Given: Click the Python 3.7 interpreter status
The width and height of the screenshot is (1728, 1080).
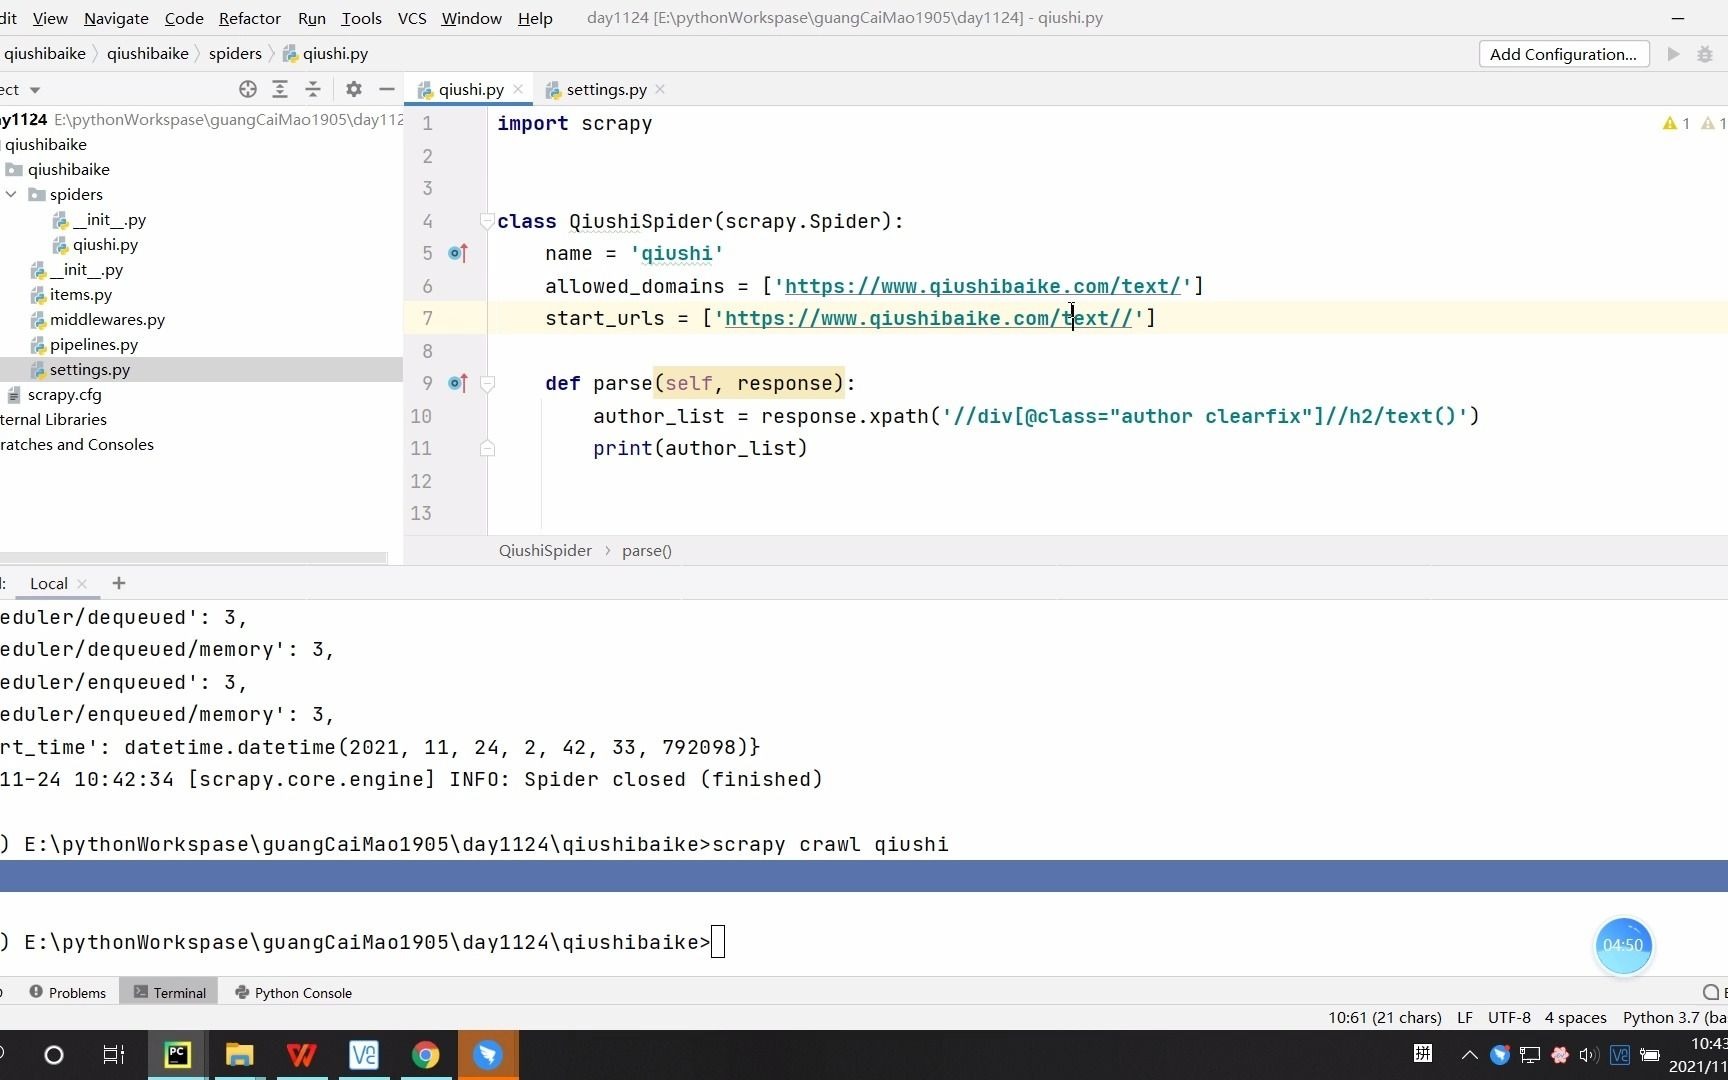Looking at the screenshot, I should coord(1674,1017).
